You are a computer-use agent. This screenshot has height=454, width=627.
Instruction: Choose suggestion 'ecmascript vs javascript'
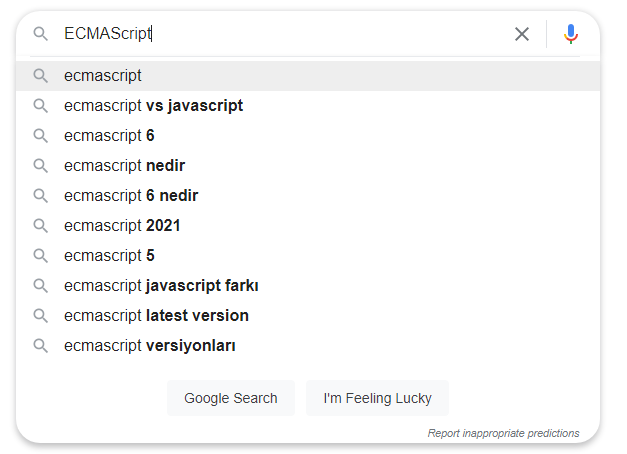point(308,106)
